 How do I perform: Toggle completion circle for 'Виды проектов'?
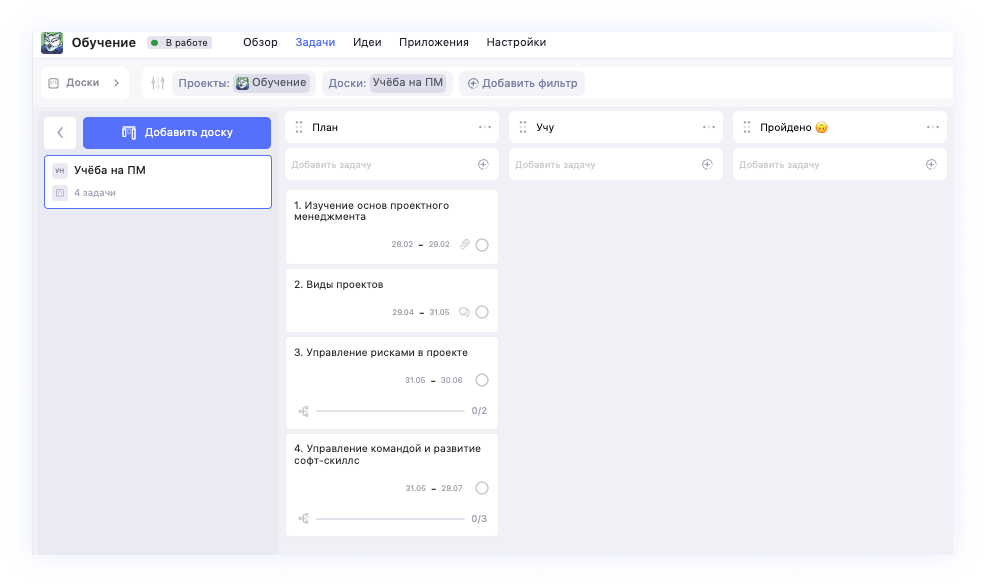(x=482, y=312)
